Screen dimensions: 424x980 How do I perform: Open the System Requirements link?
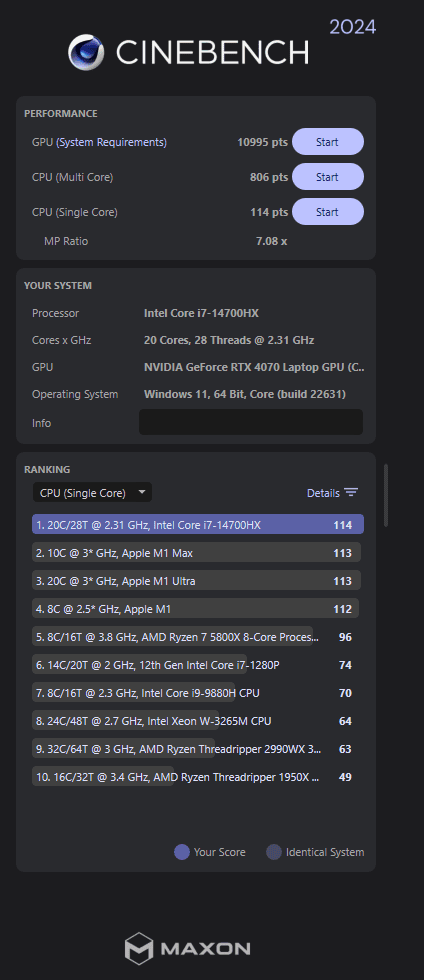point(111,142)
